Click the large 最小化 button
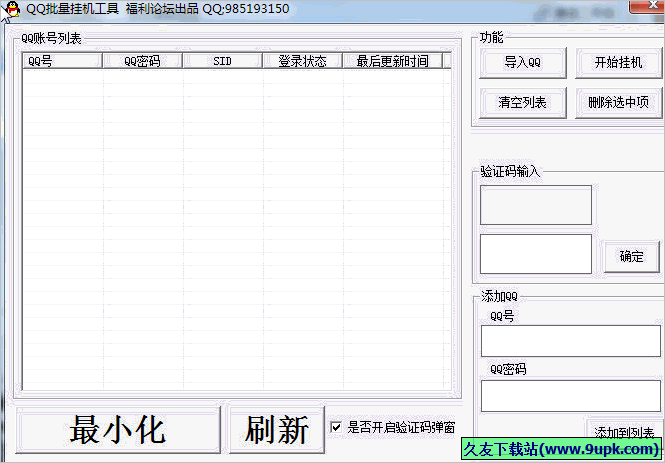 (118, 430)
